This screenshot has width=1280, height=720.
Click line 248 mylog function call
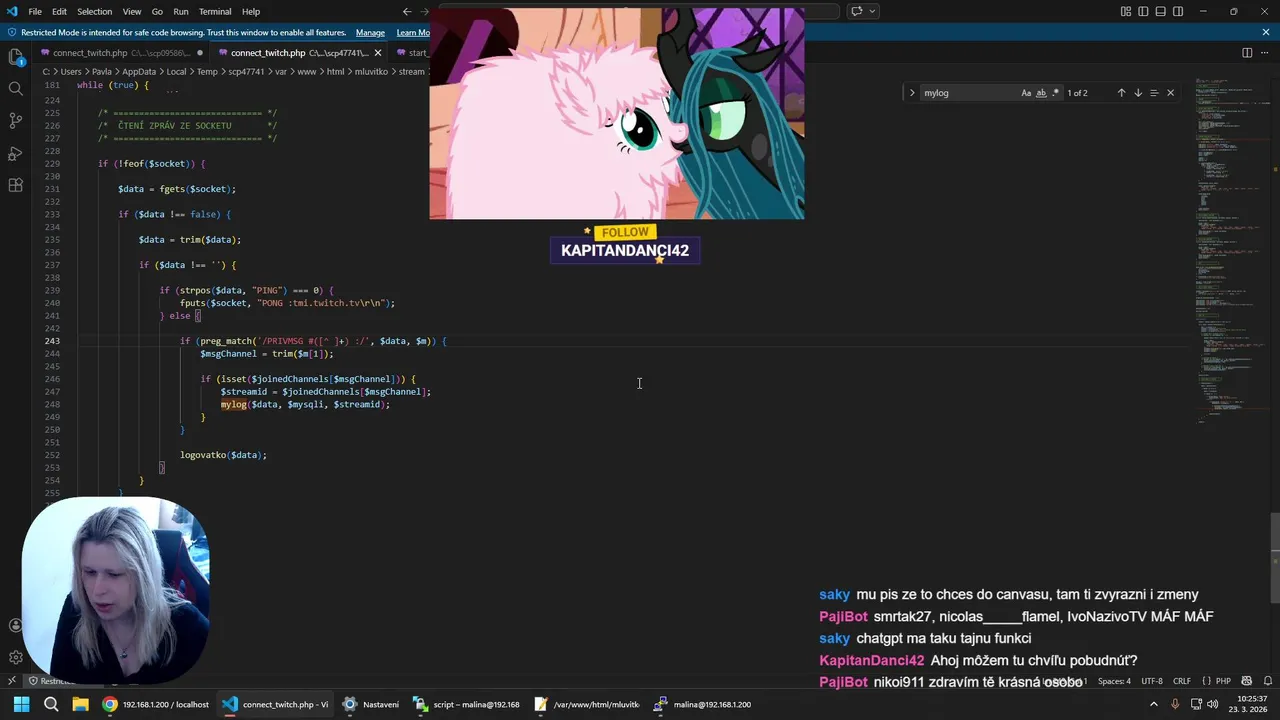305,404
